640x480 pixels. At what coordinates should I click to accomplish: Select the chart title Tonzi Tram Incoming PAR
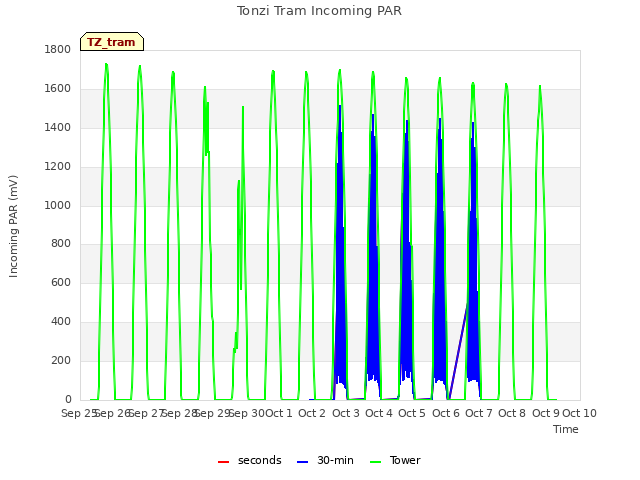pyautogui.click(x=320, y=11)
